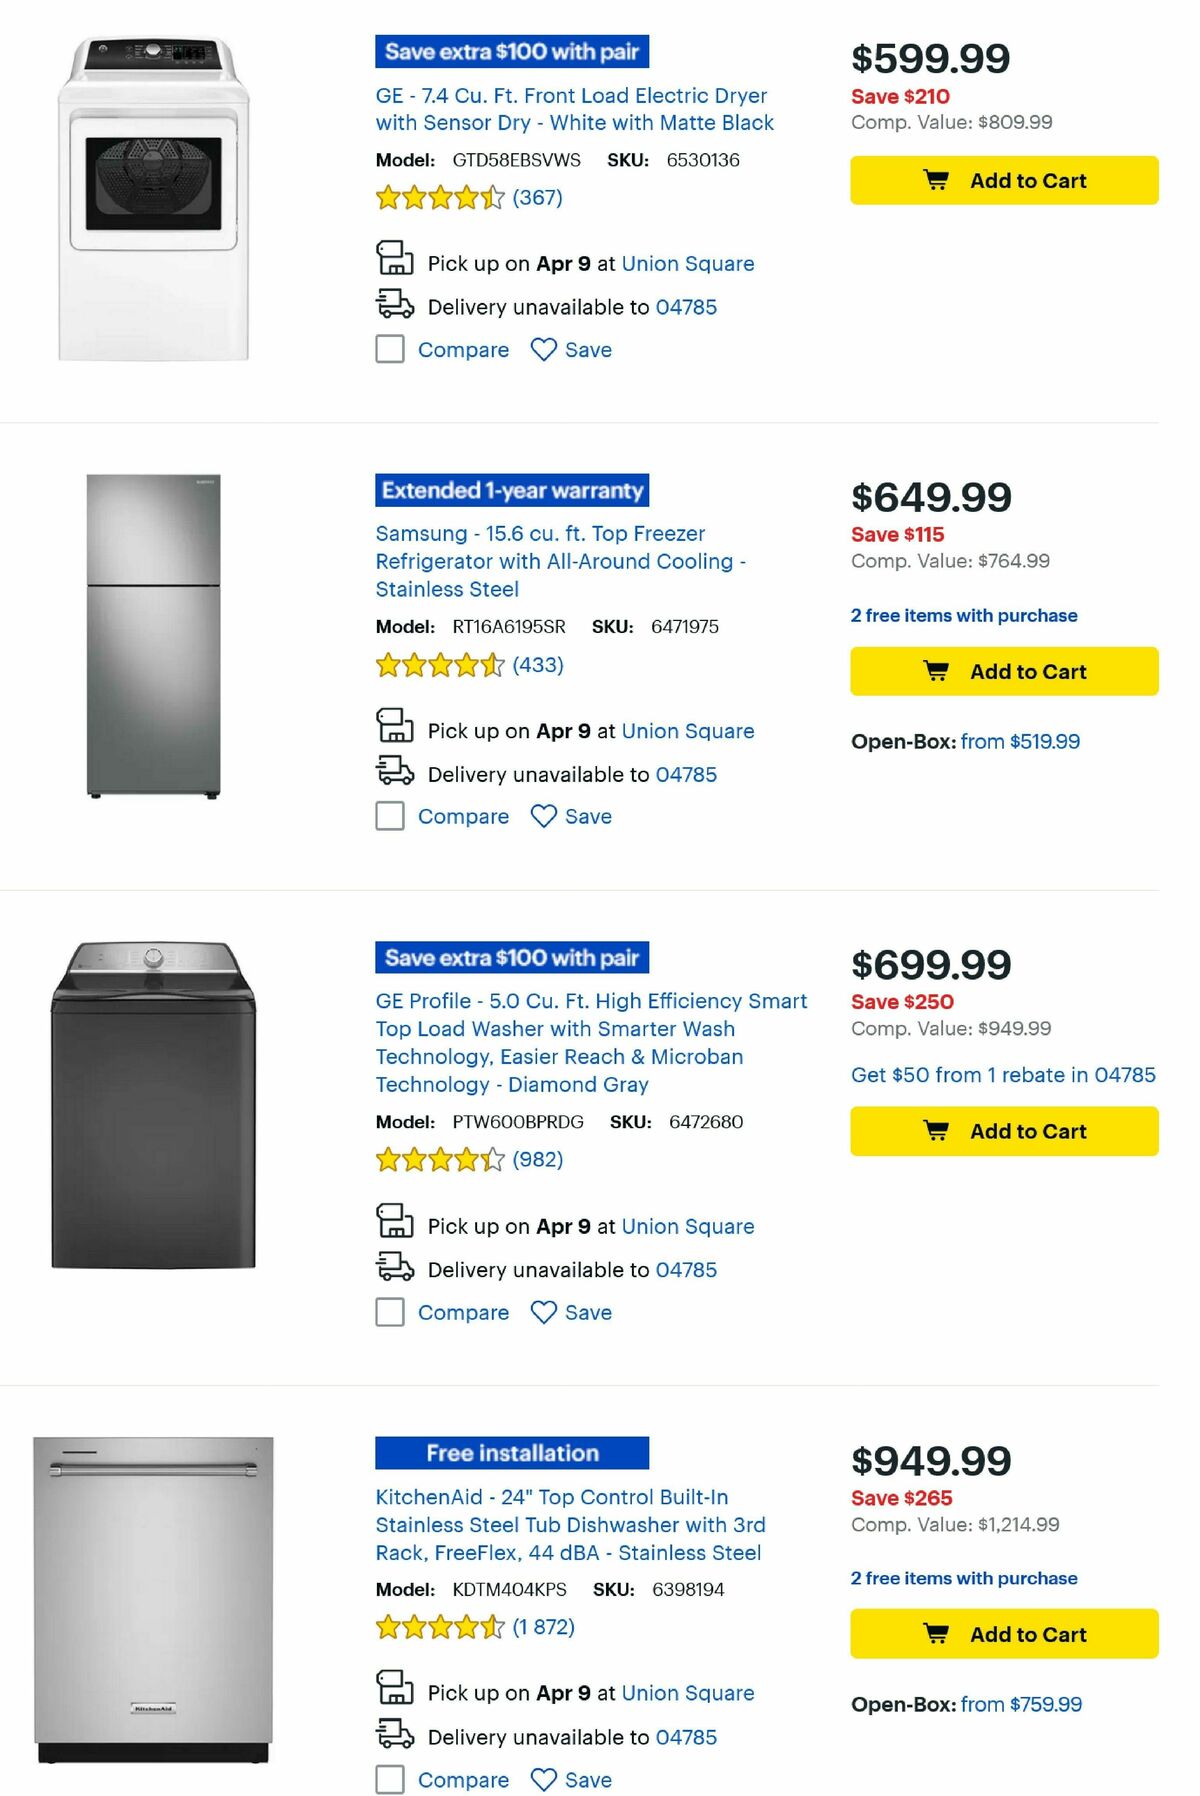Screen dimensions: 1200x1796
Task: Click the delivery truck icon for the GE Profile washer
Action: coord(394,1267)
